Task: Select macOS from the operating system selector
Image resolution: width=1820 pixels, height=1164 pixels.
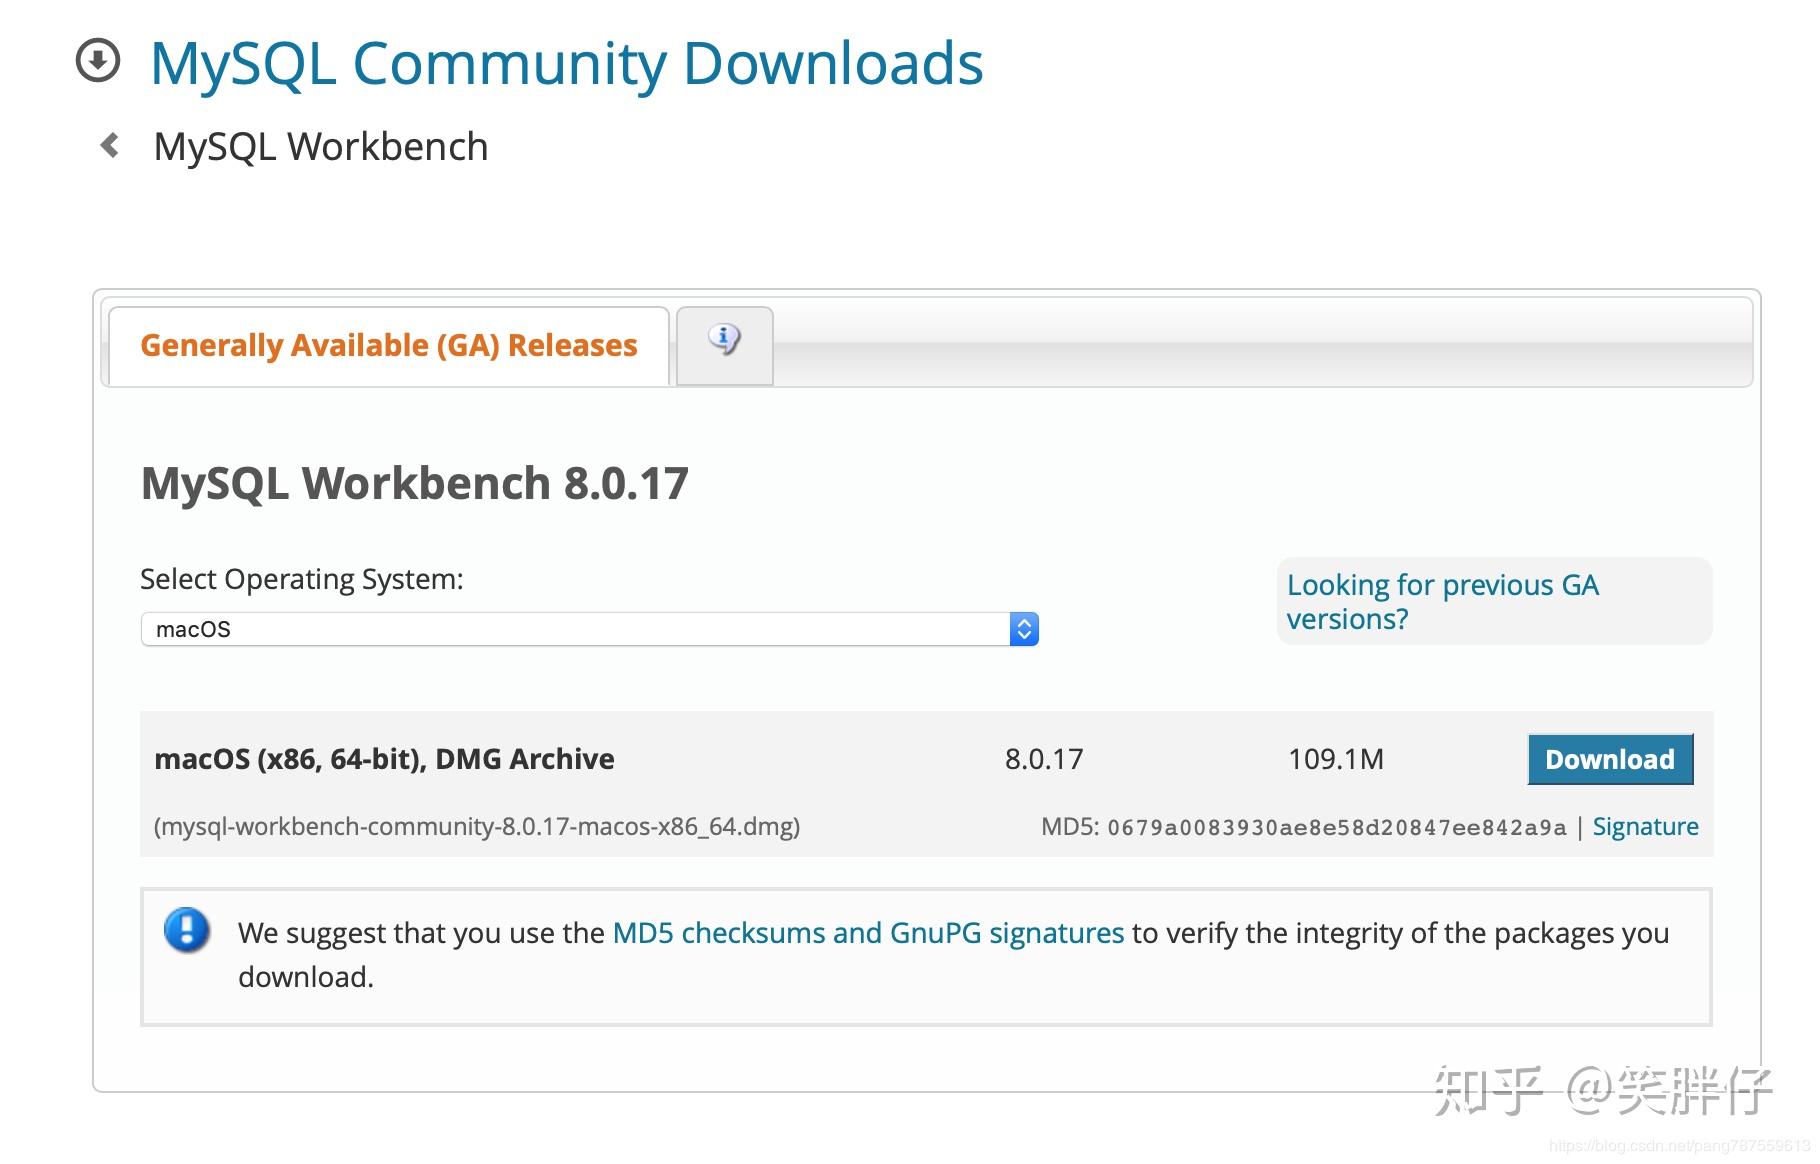Action: pyautogui.click(x=590, y=628)
